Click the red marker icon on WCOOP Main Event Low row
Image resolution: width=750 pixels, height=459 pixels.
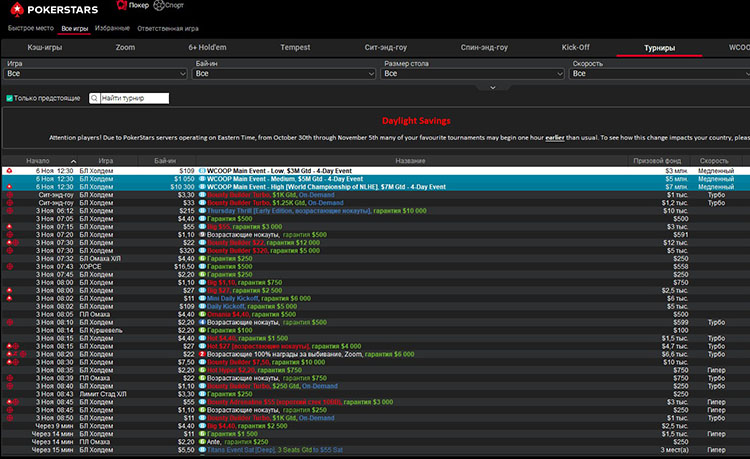coord(9,171)
